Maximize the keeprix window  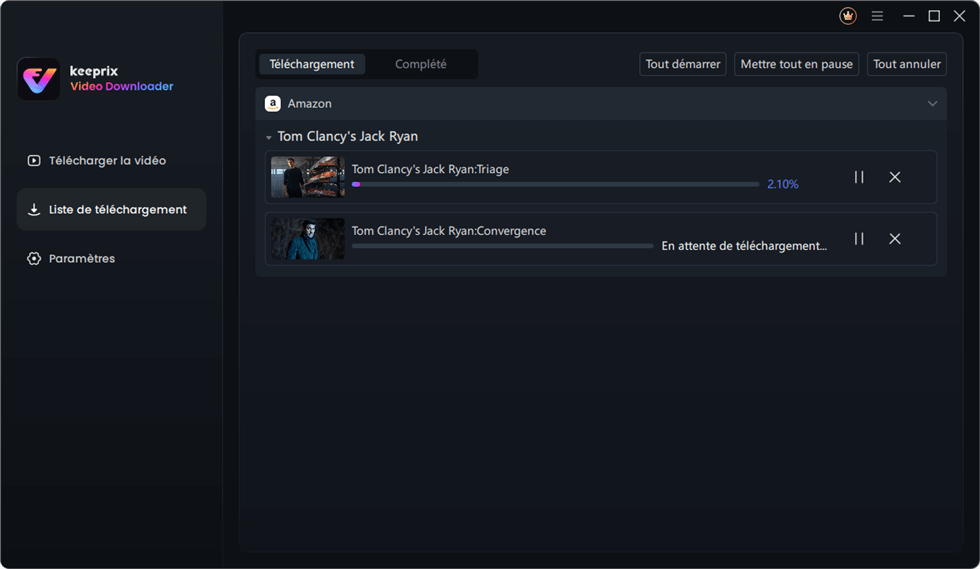(x=934, y=16)
